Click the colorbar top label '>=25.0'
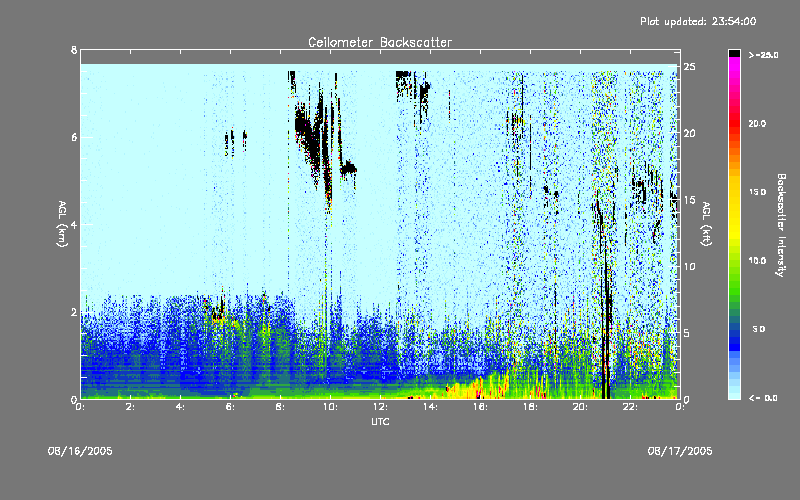Screen dimensions: 800x500 tap(763, 55)
